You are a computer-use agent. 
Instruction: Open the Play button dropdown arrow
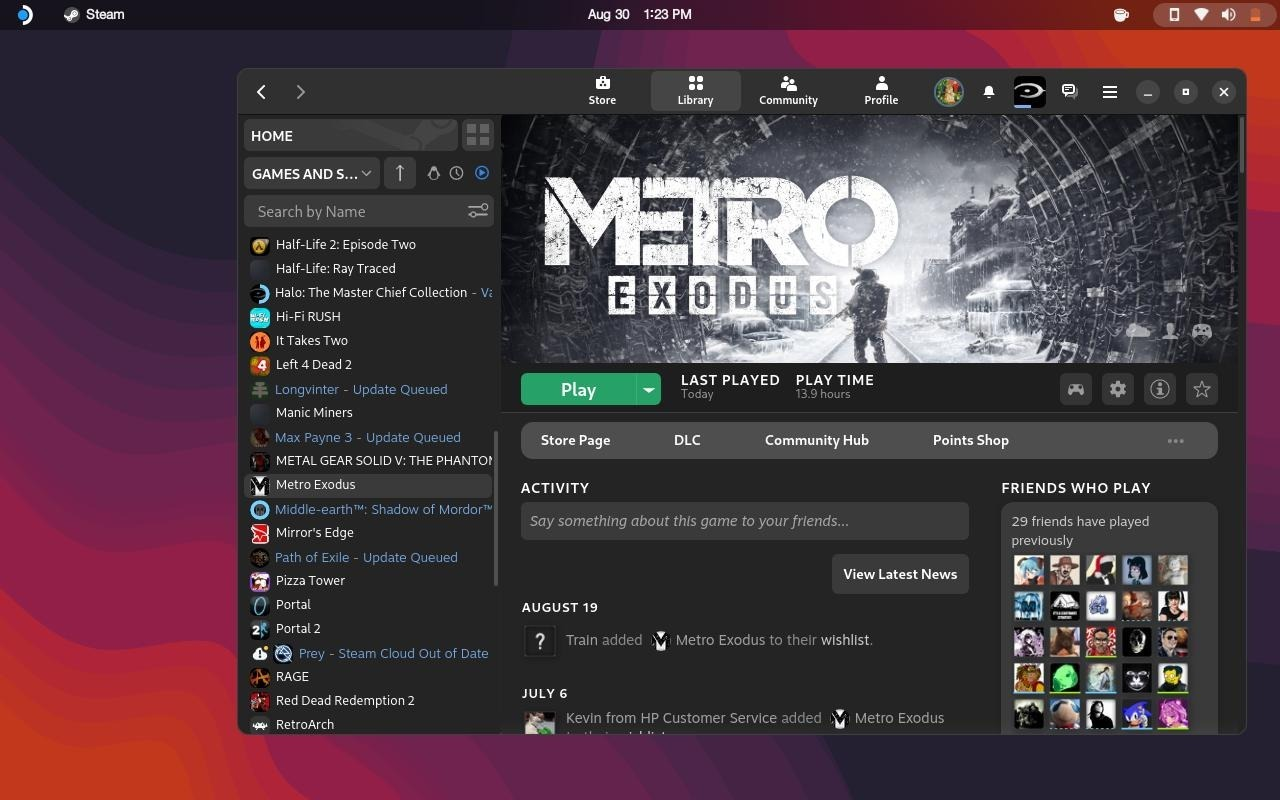[x=648, y=389]
